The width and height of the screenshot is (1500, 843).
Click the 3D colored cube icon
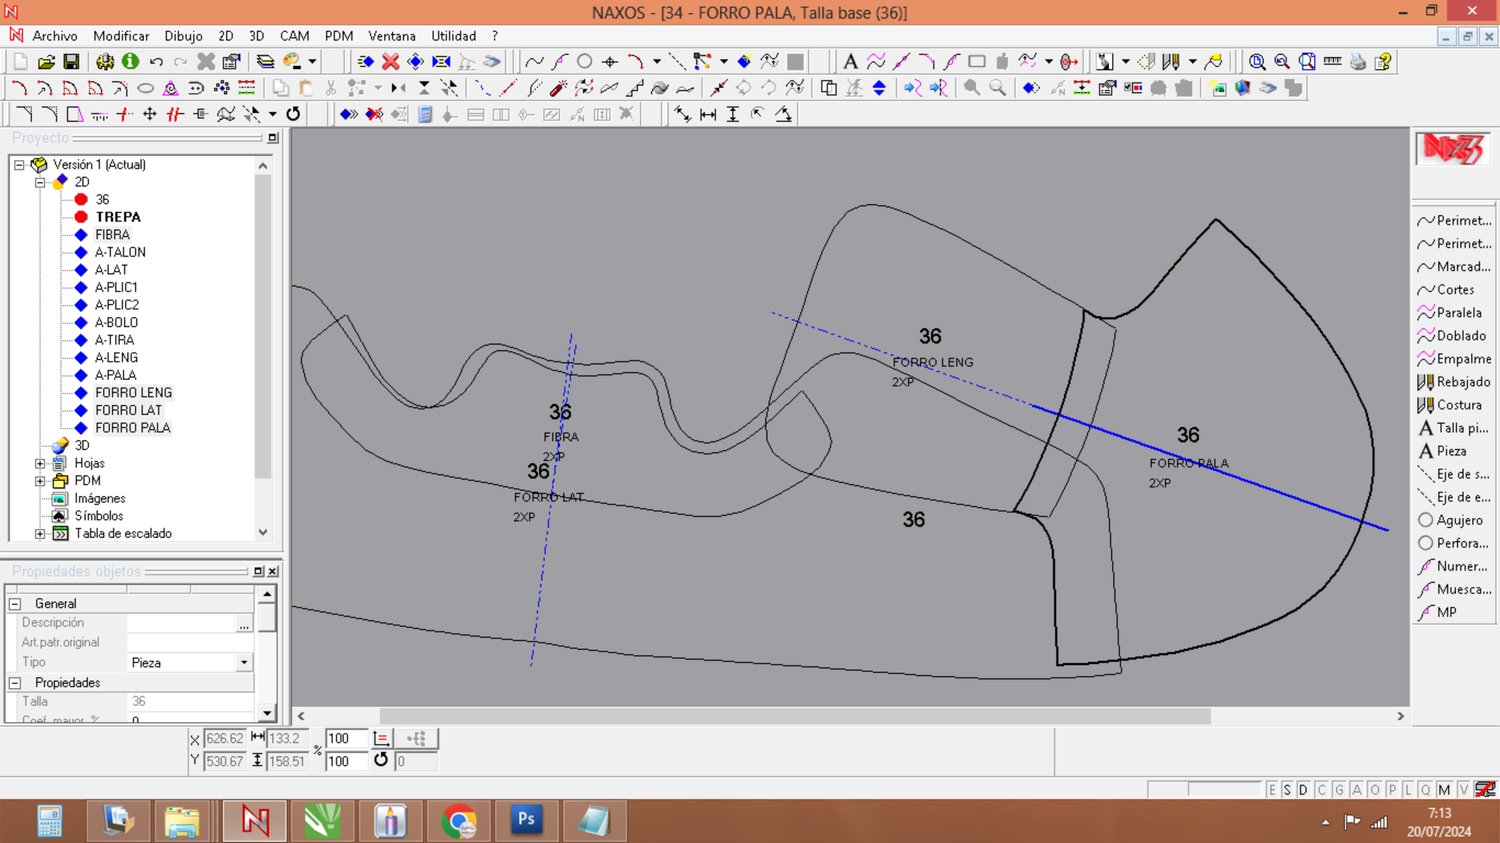[1243, 88]
